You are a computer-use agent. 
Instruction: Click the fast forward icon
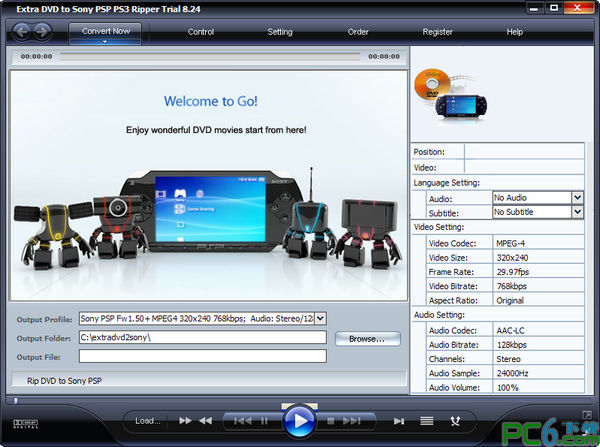click(x=185, y=421)
